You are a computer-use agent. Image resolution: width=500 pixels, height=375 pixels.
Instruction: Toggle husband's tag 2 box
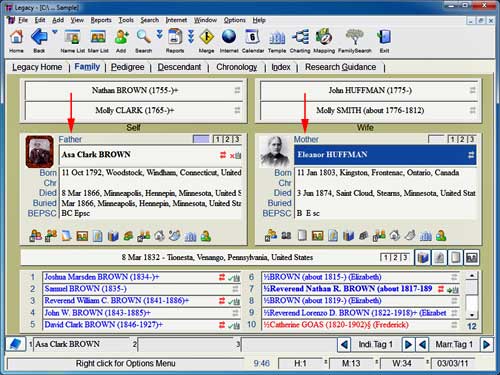coord(227,139)
